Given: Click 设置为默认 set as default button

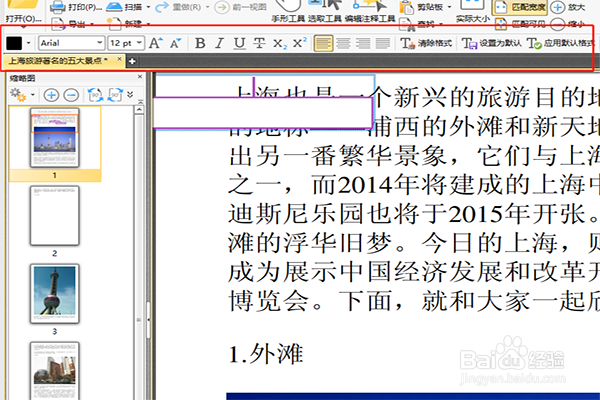Looking at the screenshot, I should [491, 43].
